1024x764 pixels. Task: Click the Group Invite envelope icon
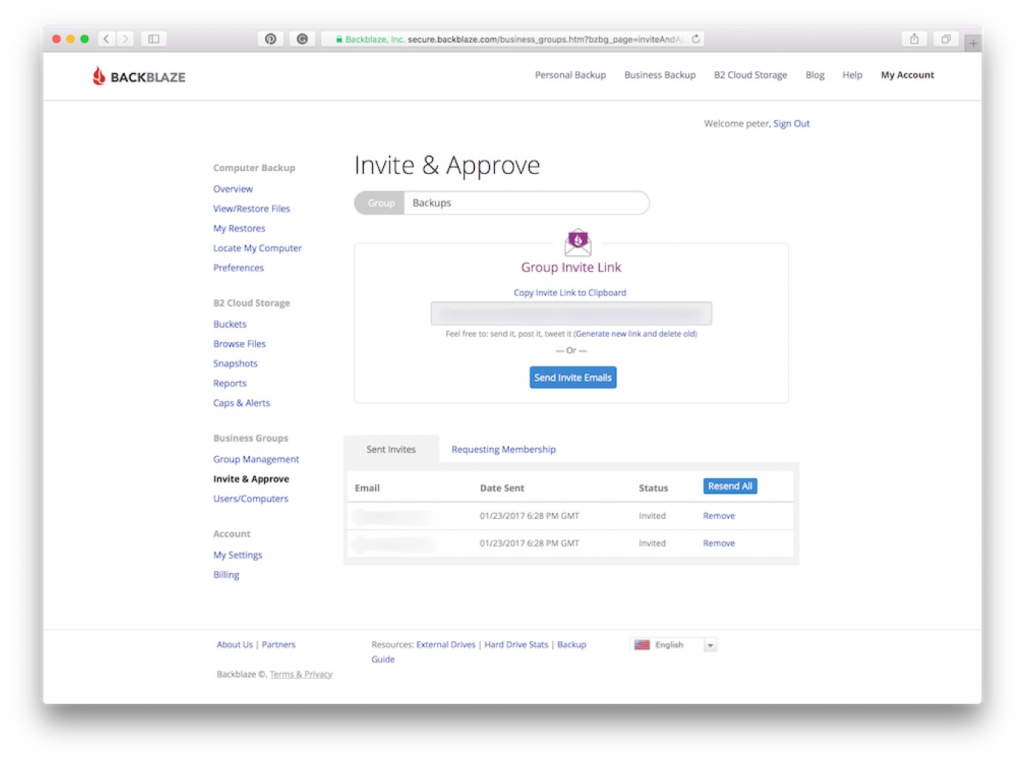(578, 242)
